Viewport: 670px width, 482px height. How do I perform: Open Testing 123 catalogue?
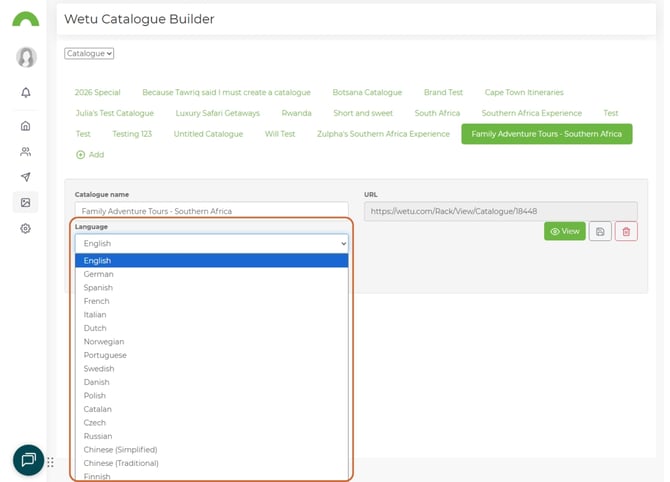[x=132, y=134]
